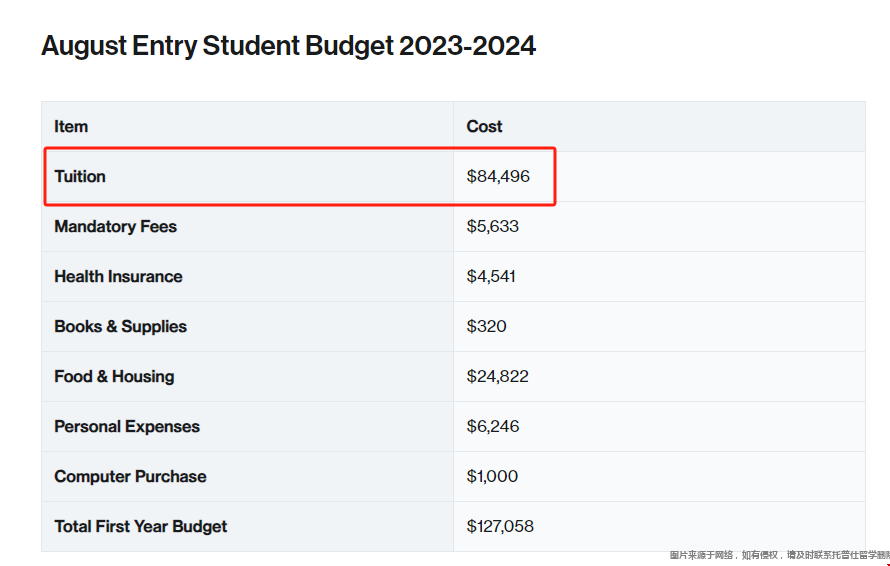Click the $127,058 total amount

click(501, 527)
